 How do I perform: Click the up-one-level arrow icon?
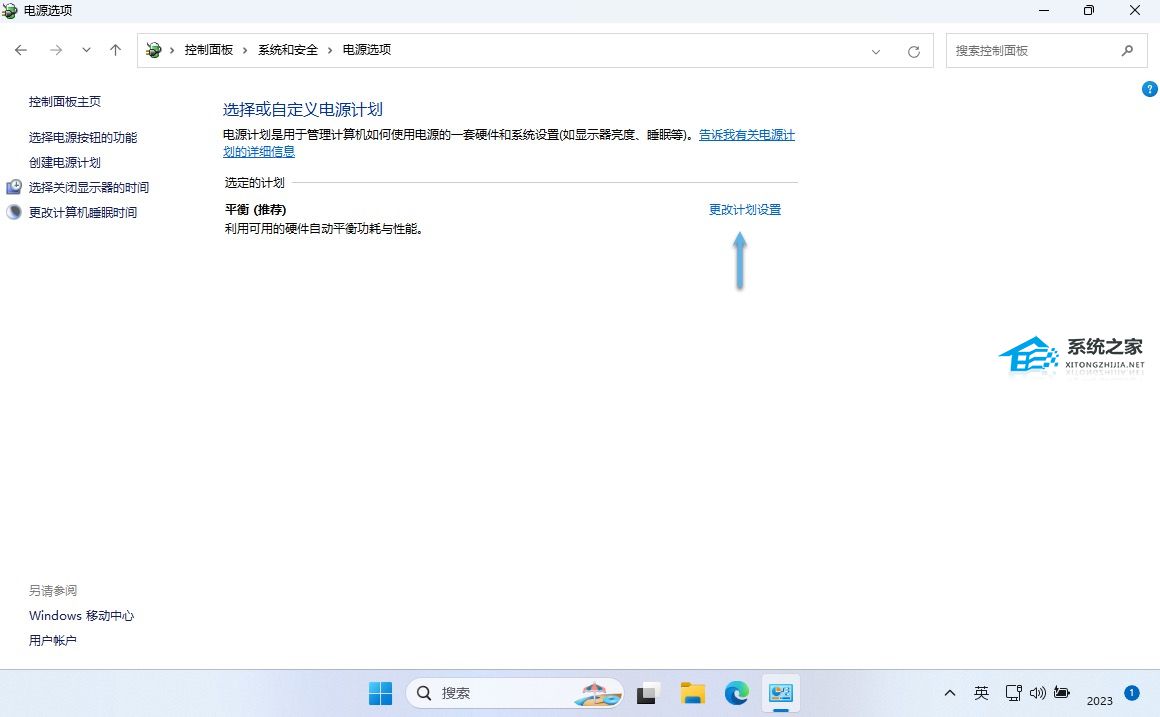click(x=115, y=50)
